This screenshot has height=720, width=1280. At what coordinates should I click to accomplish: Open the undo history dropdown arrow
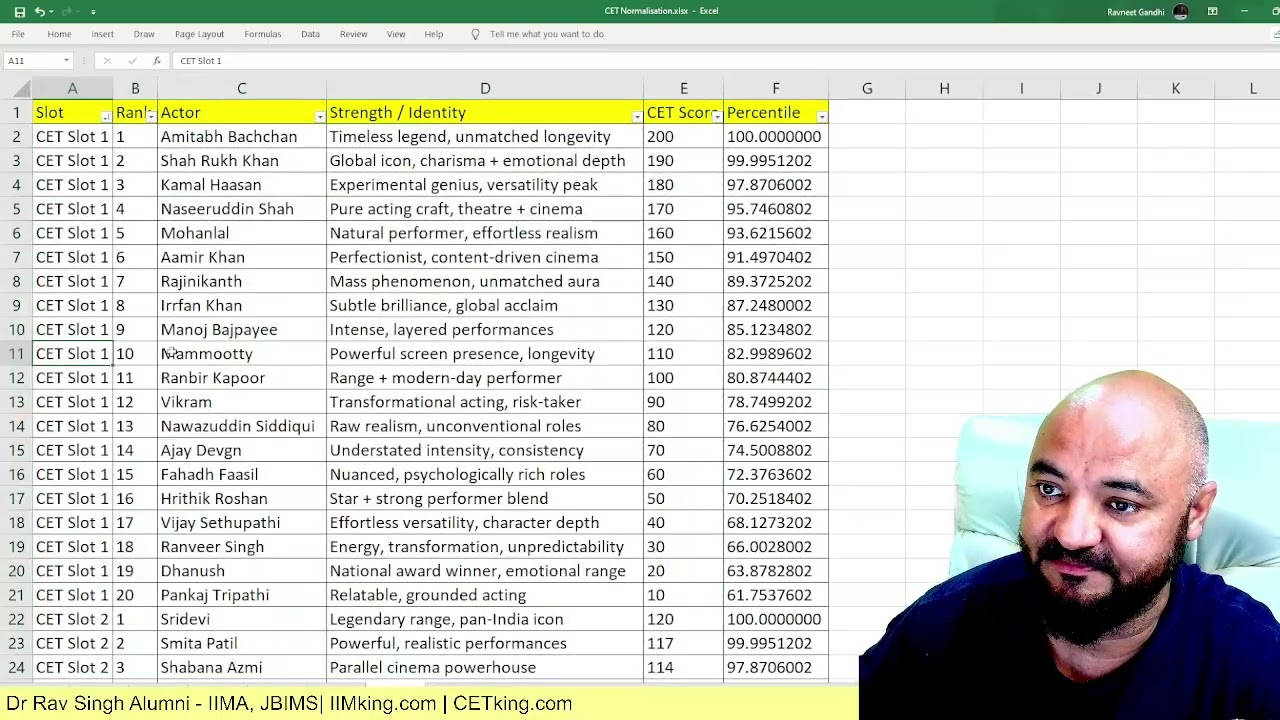pyautogui.click(x=51, y=12)
